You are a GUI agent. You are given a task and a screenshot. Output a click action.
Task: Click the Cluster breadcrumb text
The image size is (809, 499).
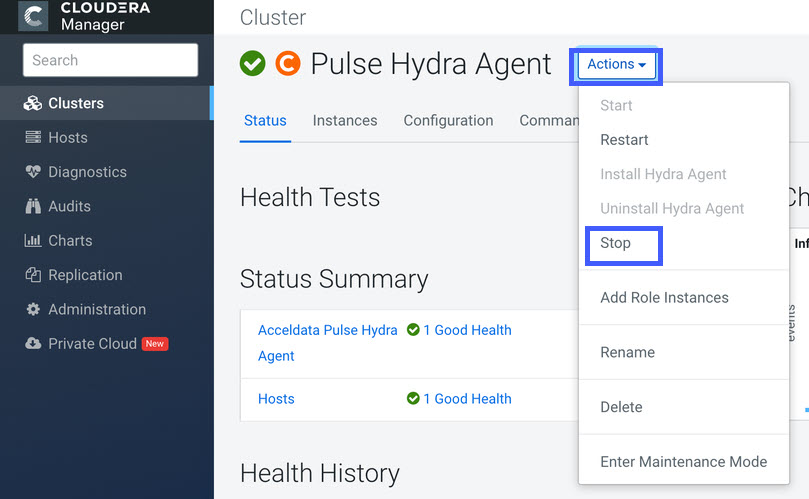point(273,18)
